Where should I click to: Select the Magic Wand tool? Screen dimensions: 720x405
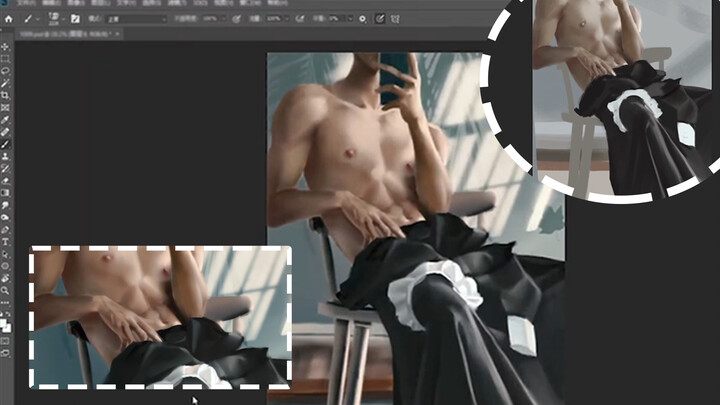(x=5, y=83)
